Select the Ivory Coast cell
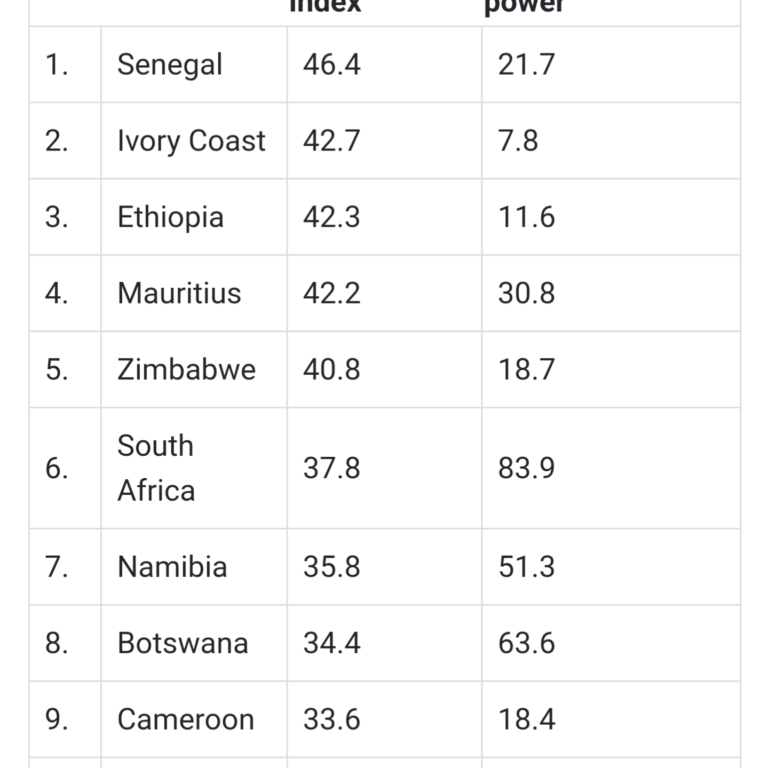This screenshot has width=768, height=768. (x=191, y=141)
